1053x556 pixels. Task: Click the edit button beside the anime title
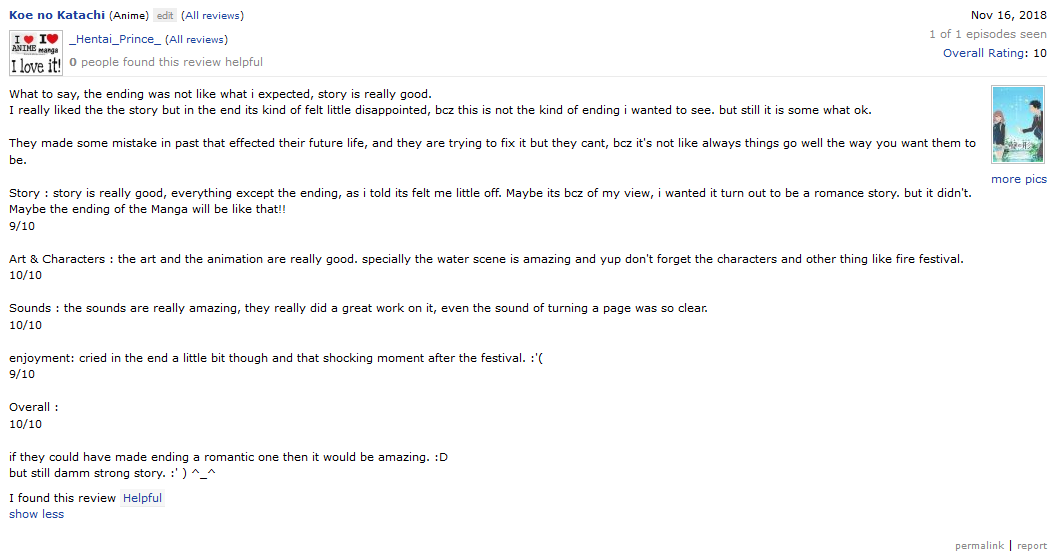click(x=164, y=15)
